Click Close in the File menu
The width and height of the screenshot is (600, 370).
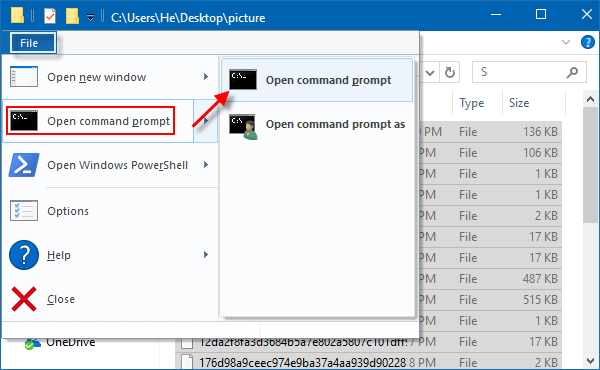pos(109,299)
